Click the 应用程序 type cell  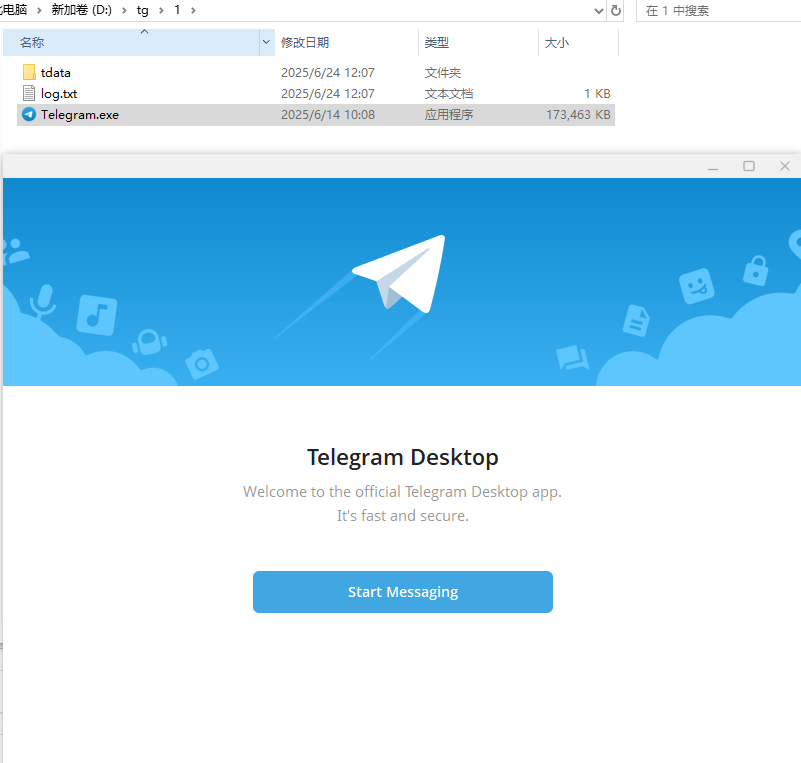[x=449, y=114]
